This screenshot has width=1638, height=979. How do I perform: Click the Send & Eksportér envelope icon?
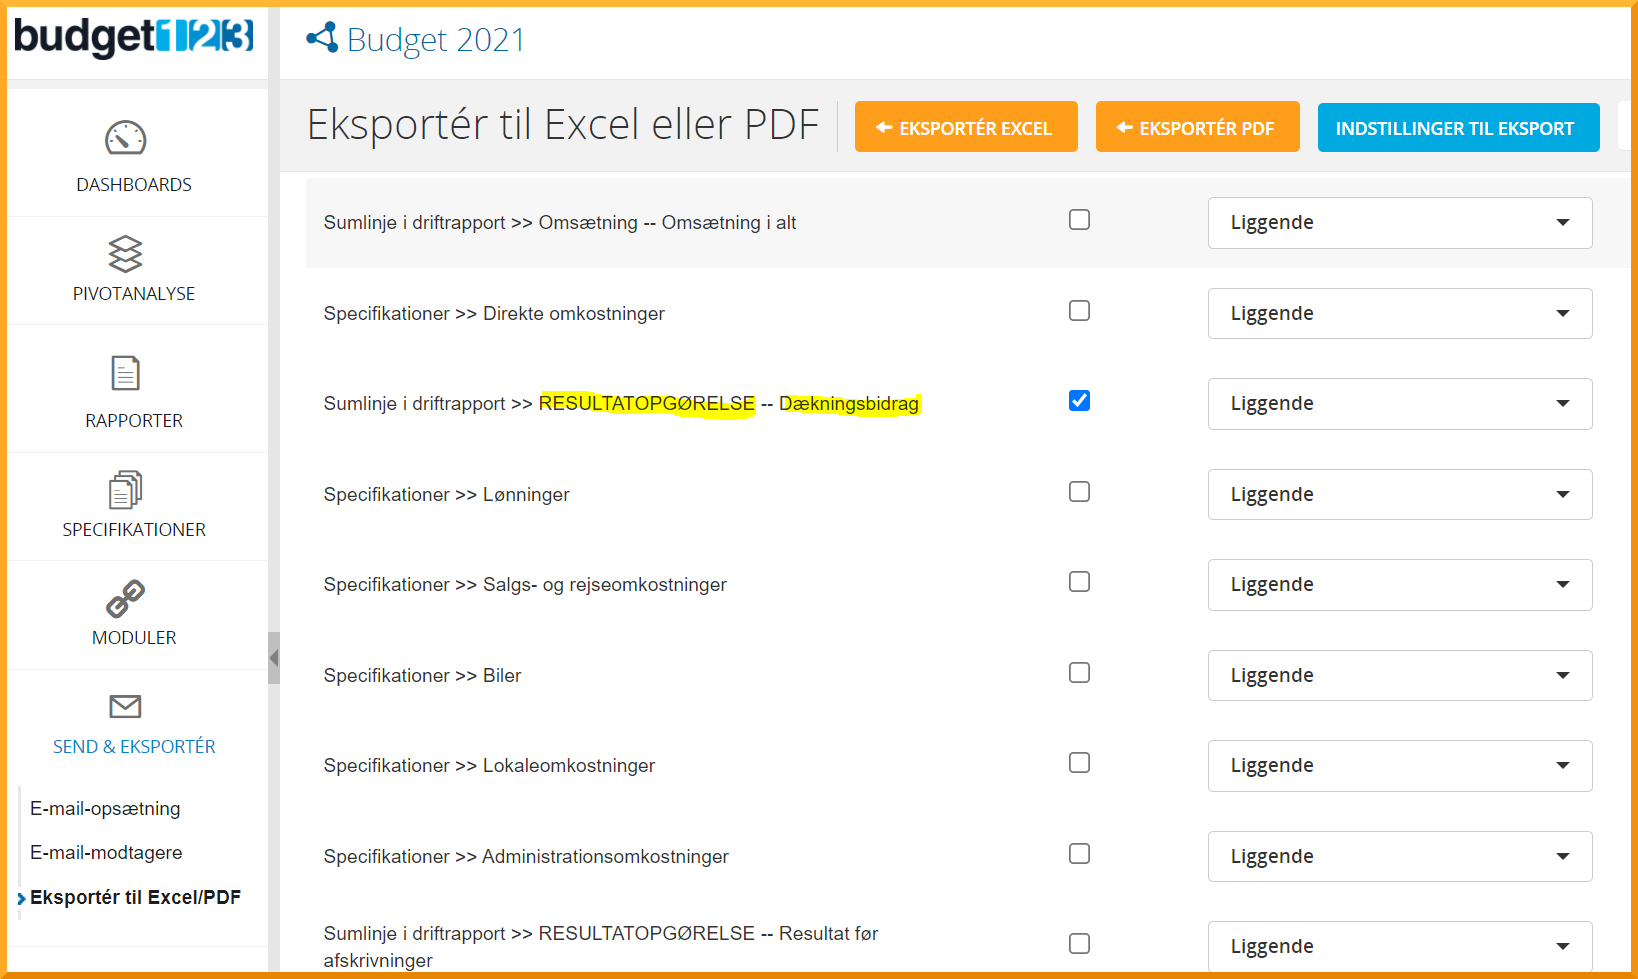(126, 707)
